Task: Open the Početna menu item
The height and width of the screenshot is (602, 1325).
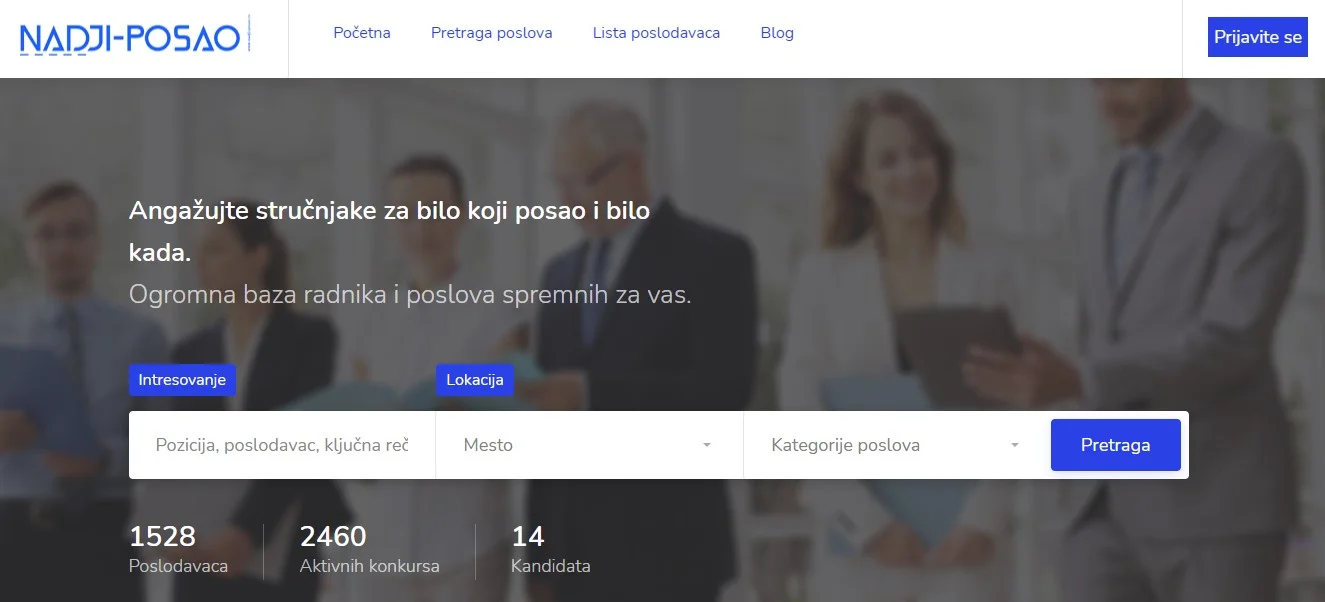Action: coord(362,33)
